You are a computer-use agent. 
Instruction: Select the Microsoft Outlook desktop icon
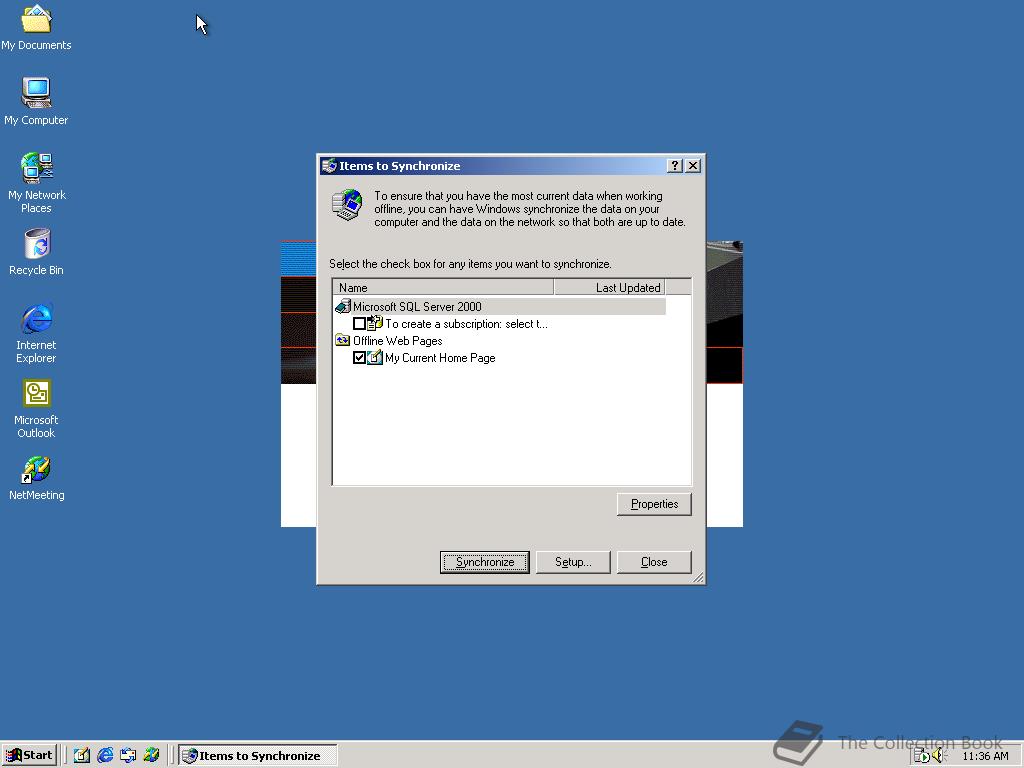36,409
